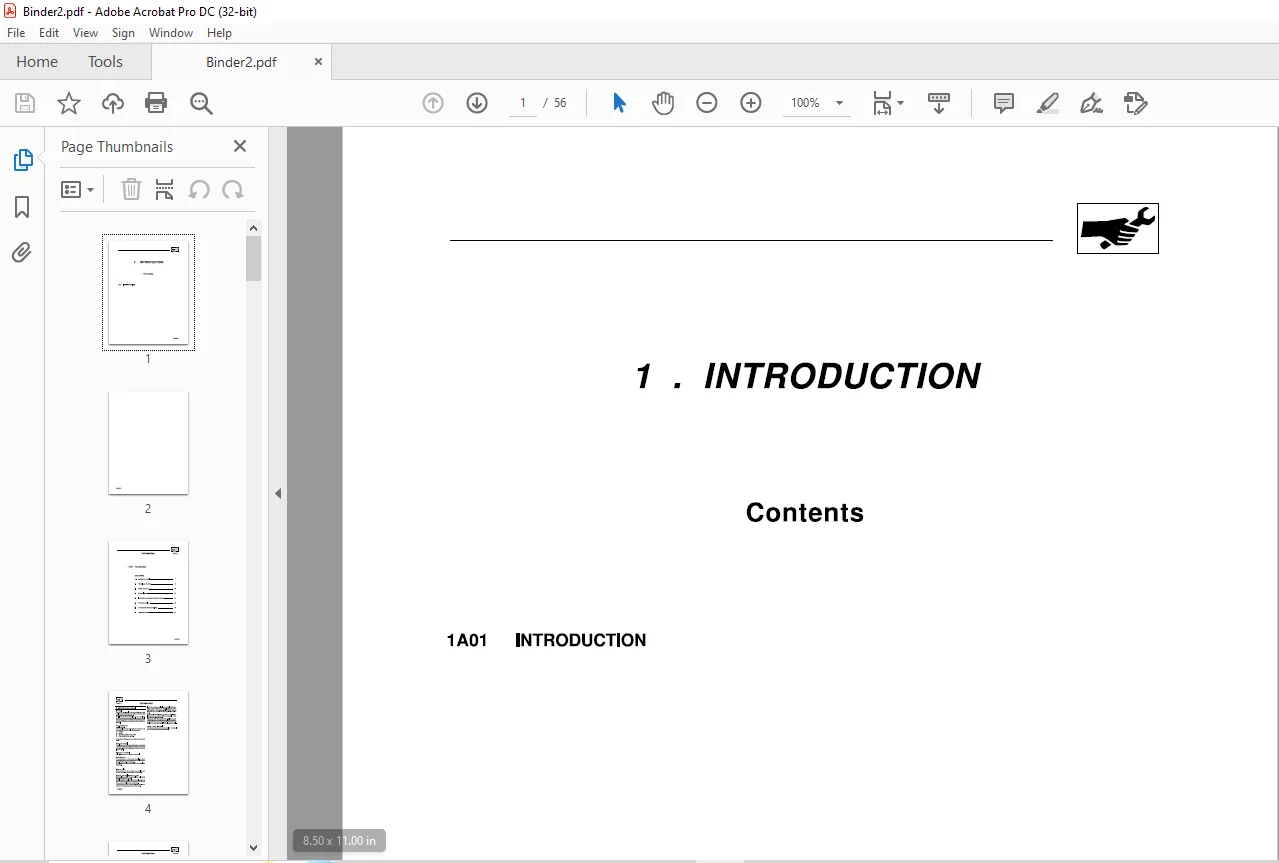Image resolution: width=1279 pixels, height=863 pixels.
Task: Zoom out with the minus icon
Action: click(x=707, y=103)
